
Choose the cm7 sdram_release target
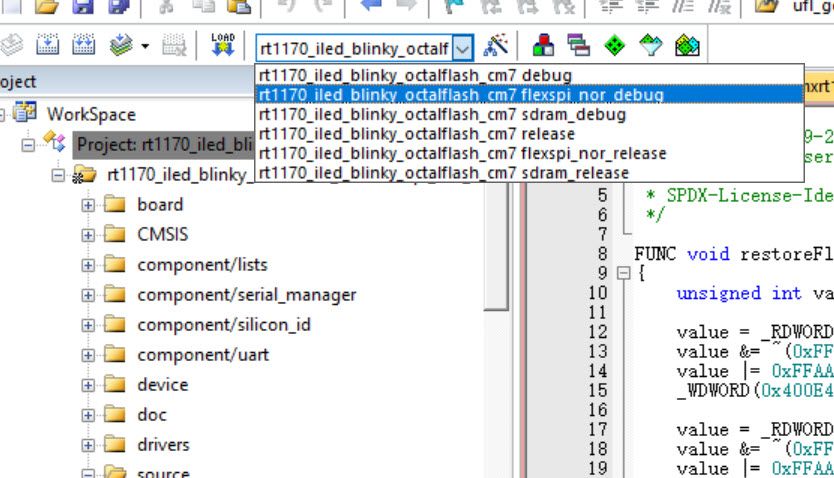point(529,173)
